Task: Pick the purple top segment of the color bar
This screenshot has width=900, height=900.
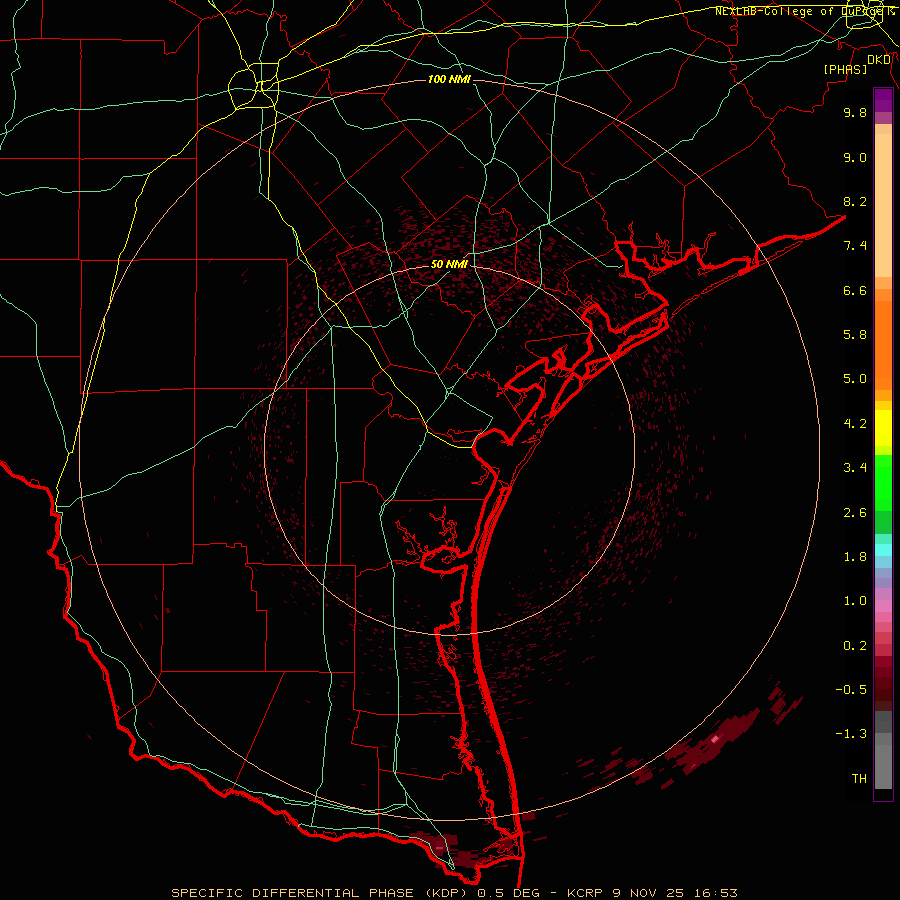Action: (883, 100)
